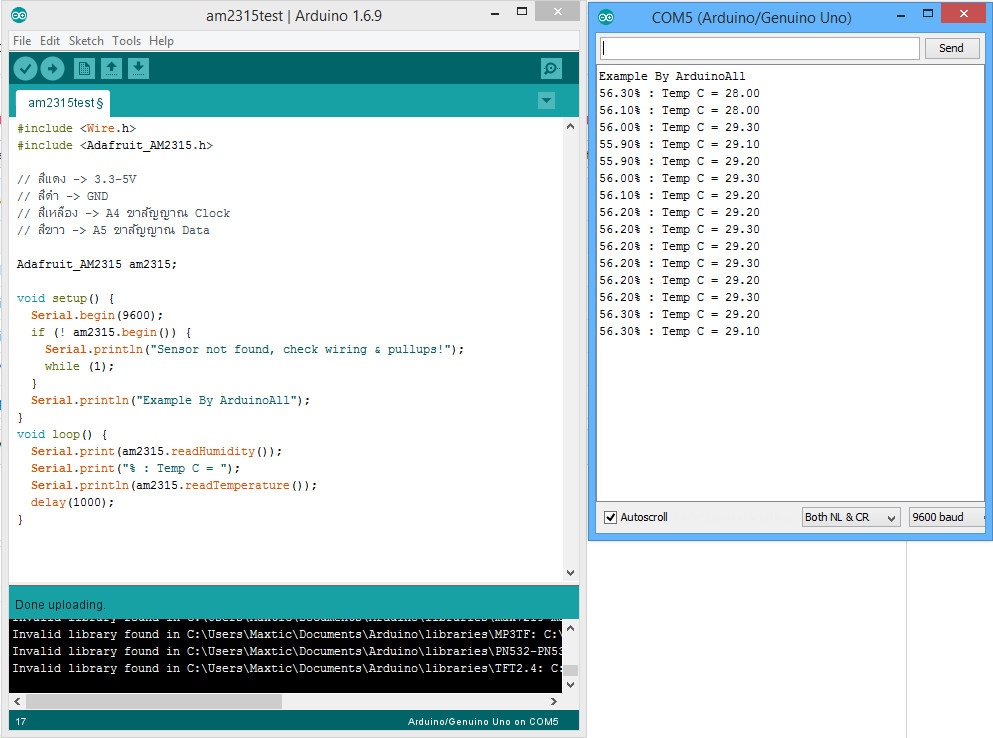Click the "delay(1000);" line
The image size is (993, 738).
[73, 502]
